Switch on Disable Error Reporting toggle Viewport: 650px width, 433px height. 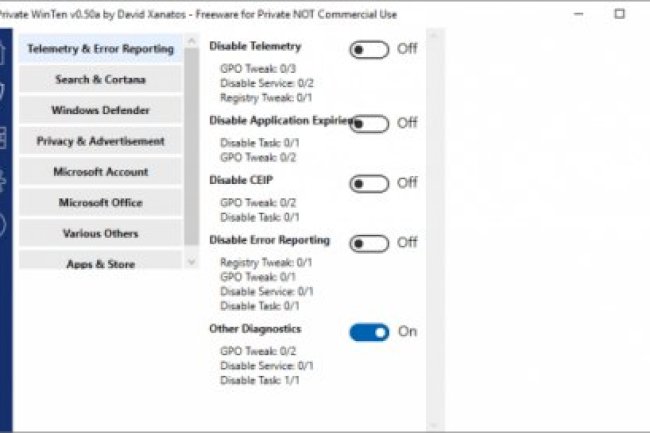click(369, 243)
